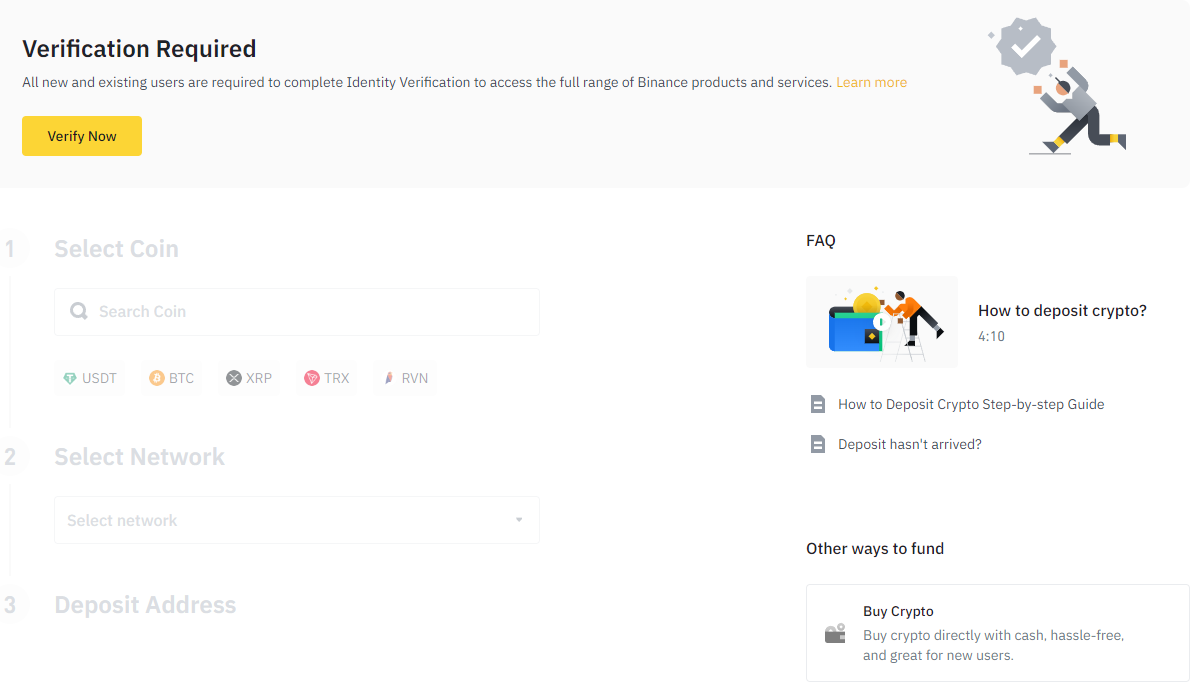Click the Other ways to fund heading
Image resolution: width=1195 pixels, height=690 pixels.
[x=875, y=548]
